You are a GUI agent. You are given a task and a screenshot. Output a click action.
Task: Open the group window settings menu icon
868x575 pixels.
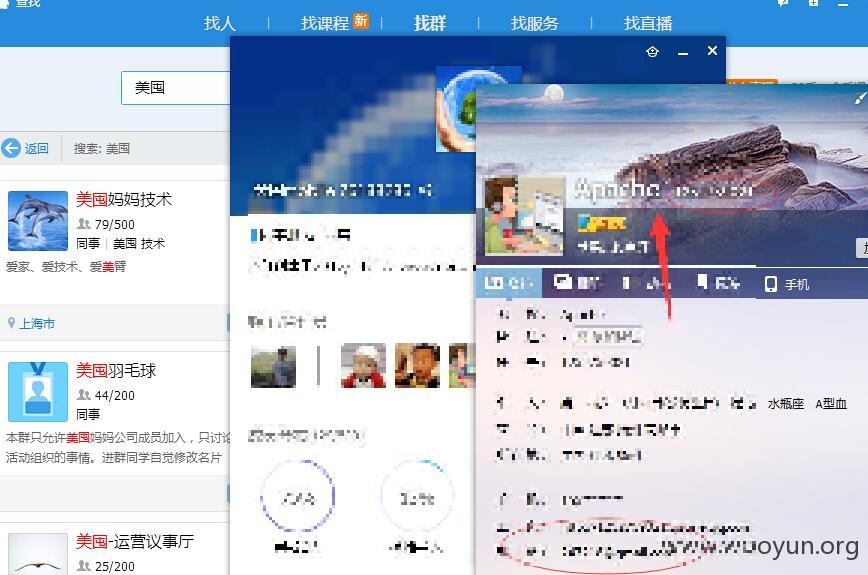652,51
